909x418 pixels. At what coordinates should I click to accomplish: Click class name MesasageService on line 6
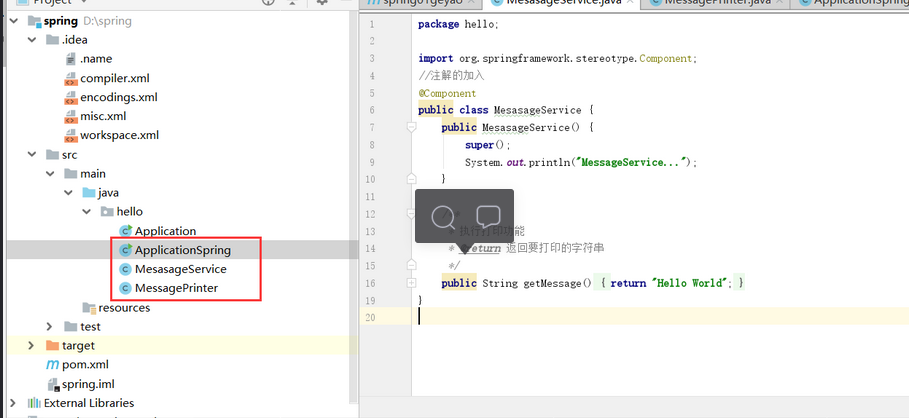click(537, 110)
